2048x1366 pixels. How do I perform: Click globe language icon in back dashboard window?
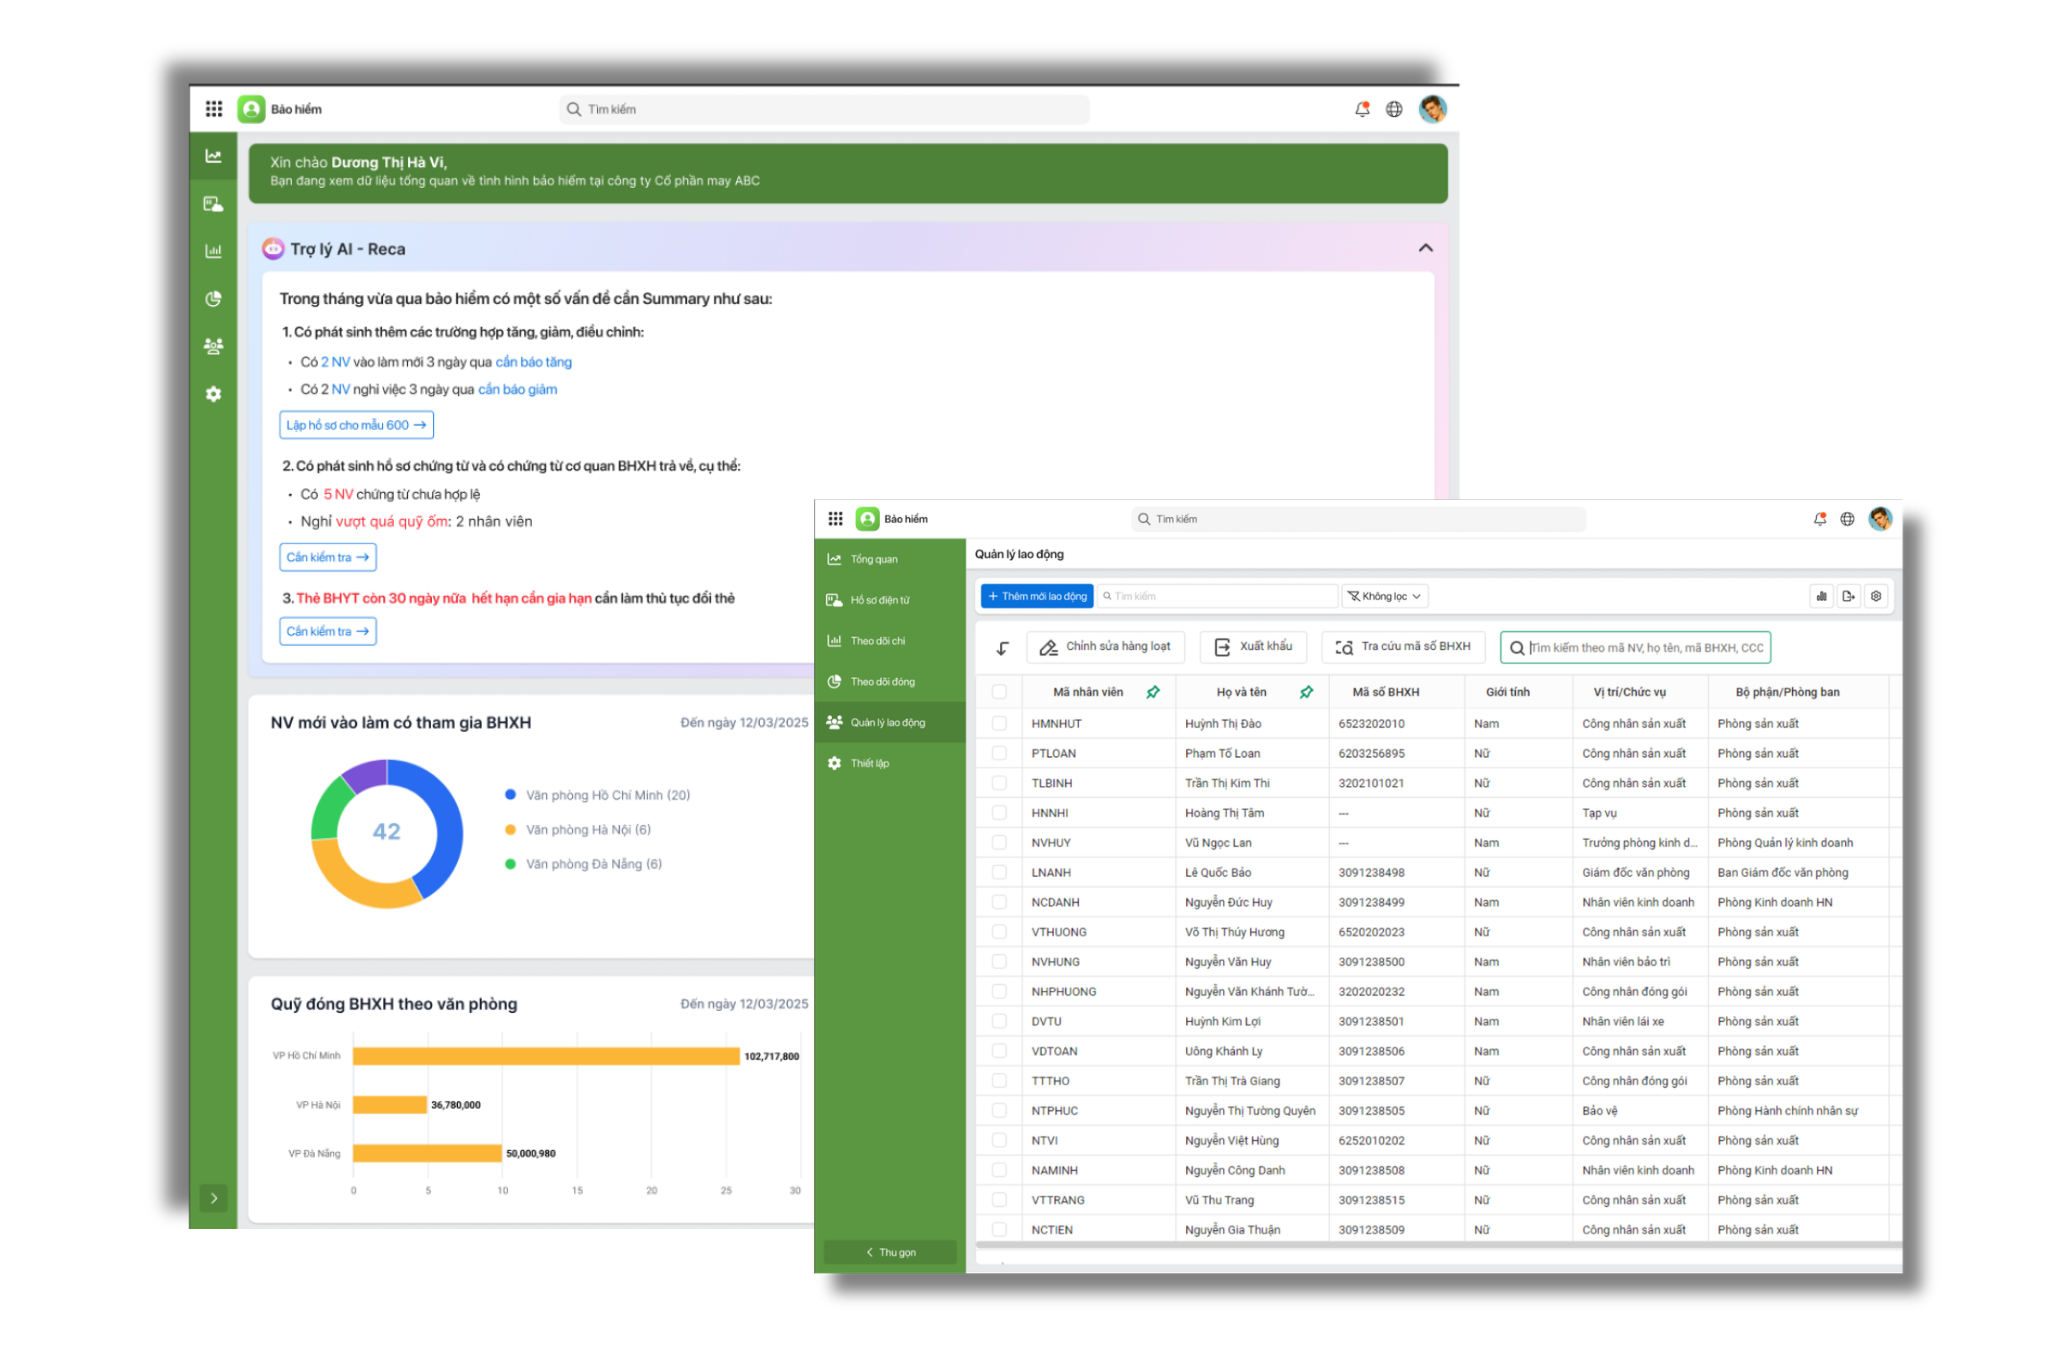[1394, 109]
